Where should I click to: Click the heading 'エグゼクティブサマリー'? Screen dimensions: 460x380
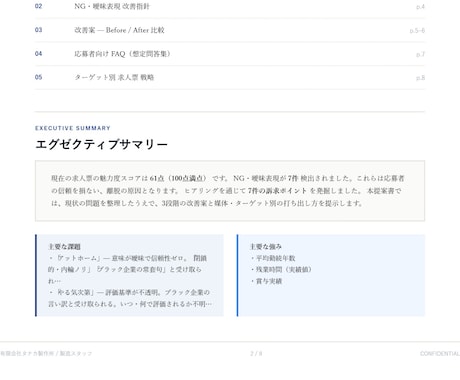point(101,144)
